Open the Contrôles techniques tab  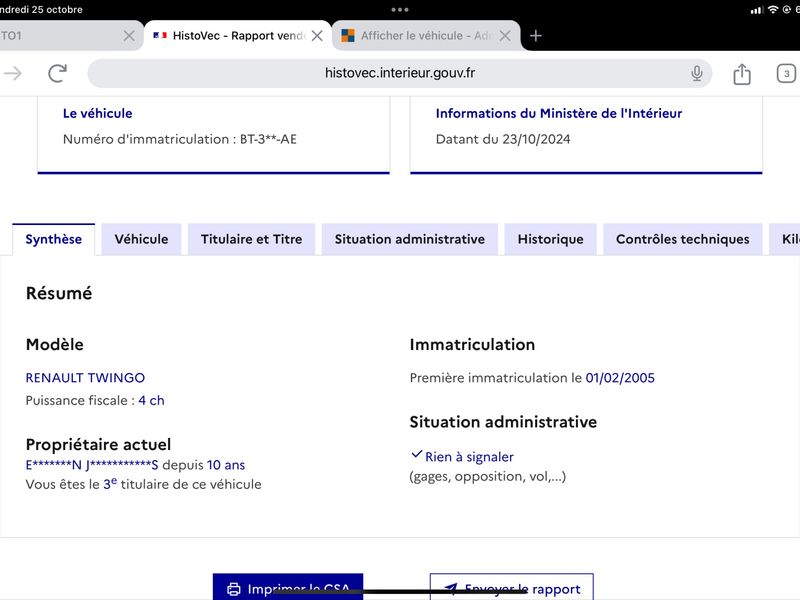(x=683, y=239)
